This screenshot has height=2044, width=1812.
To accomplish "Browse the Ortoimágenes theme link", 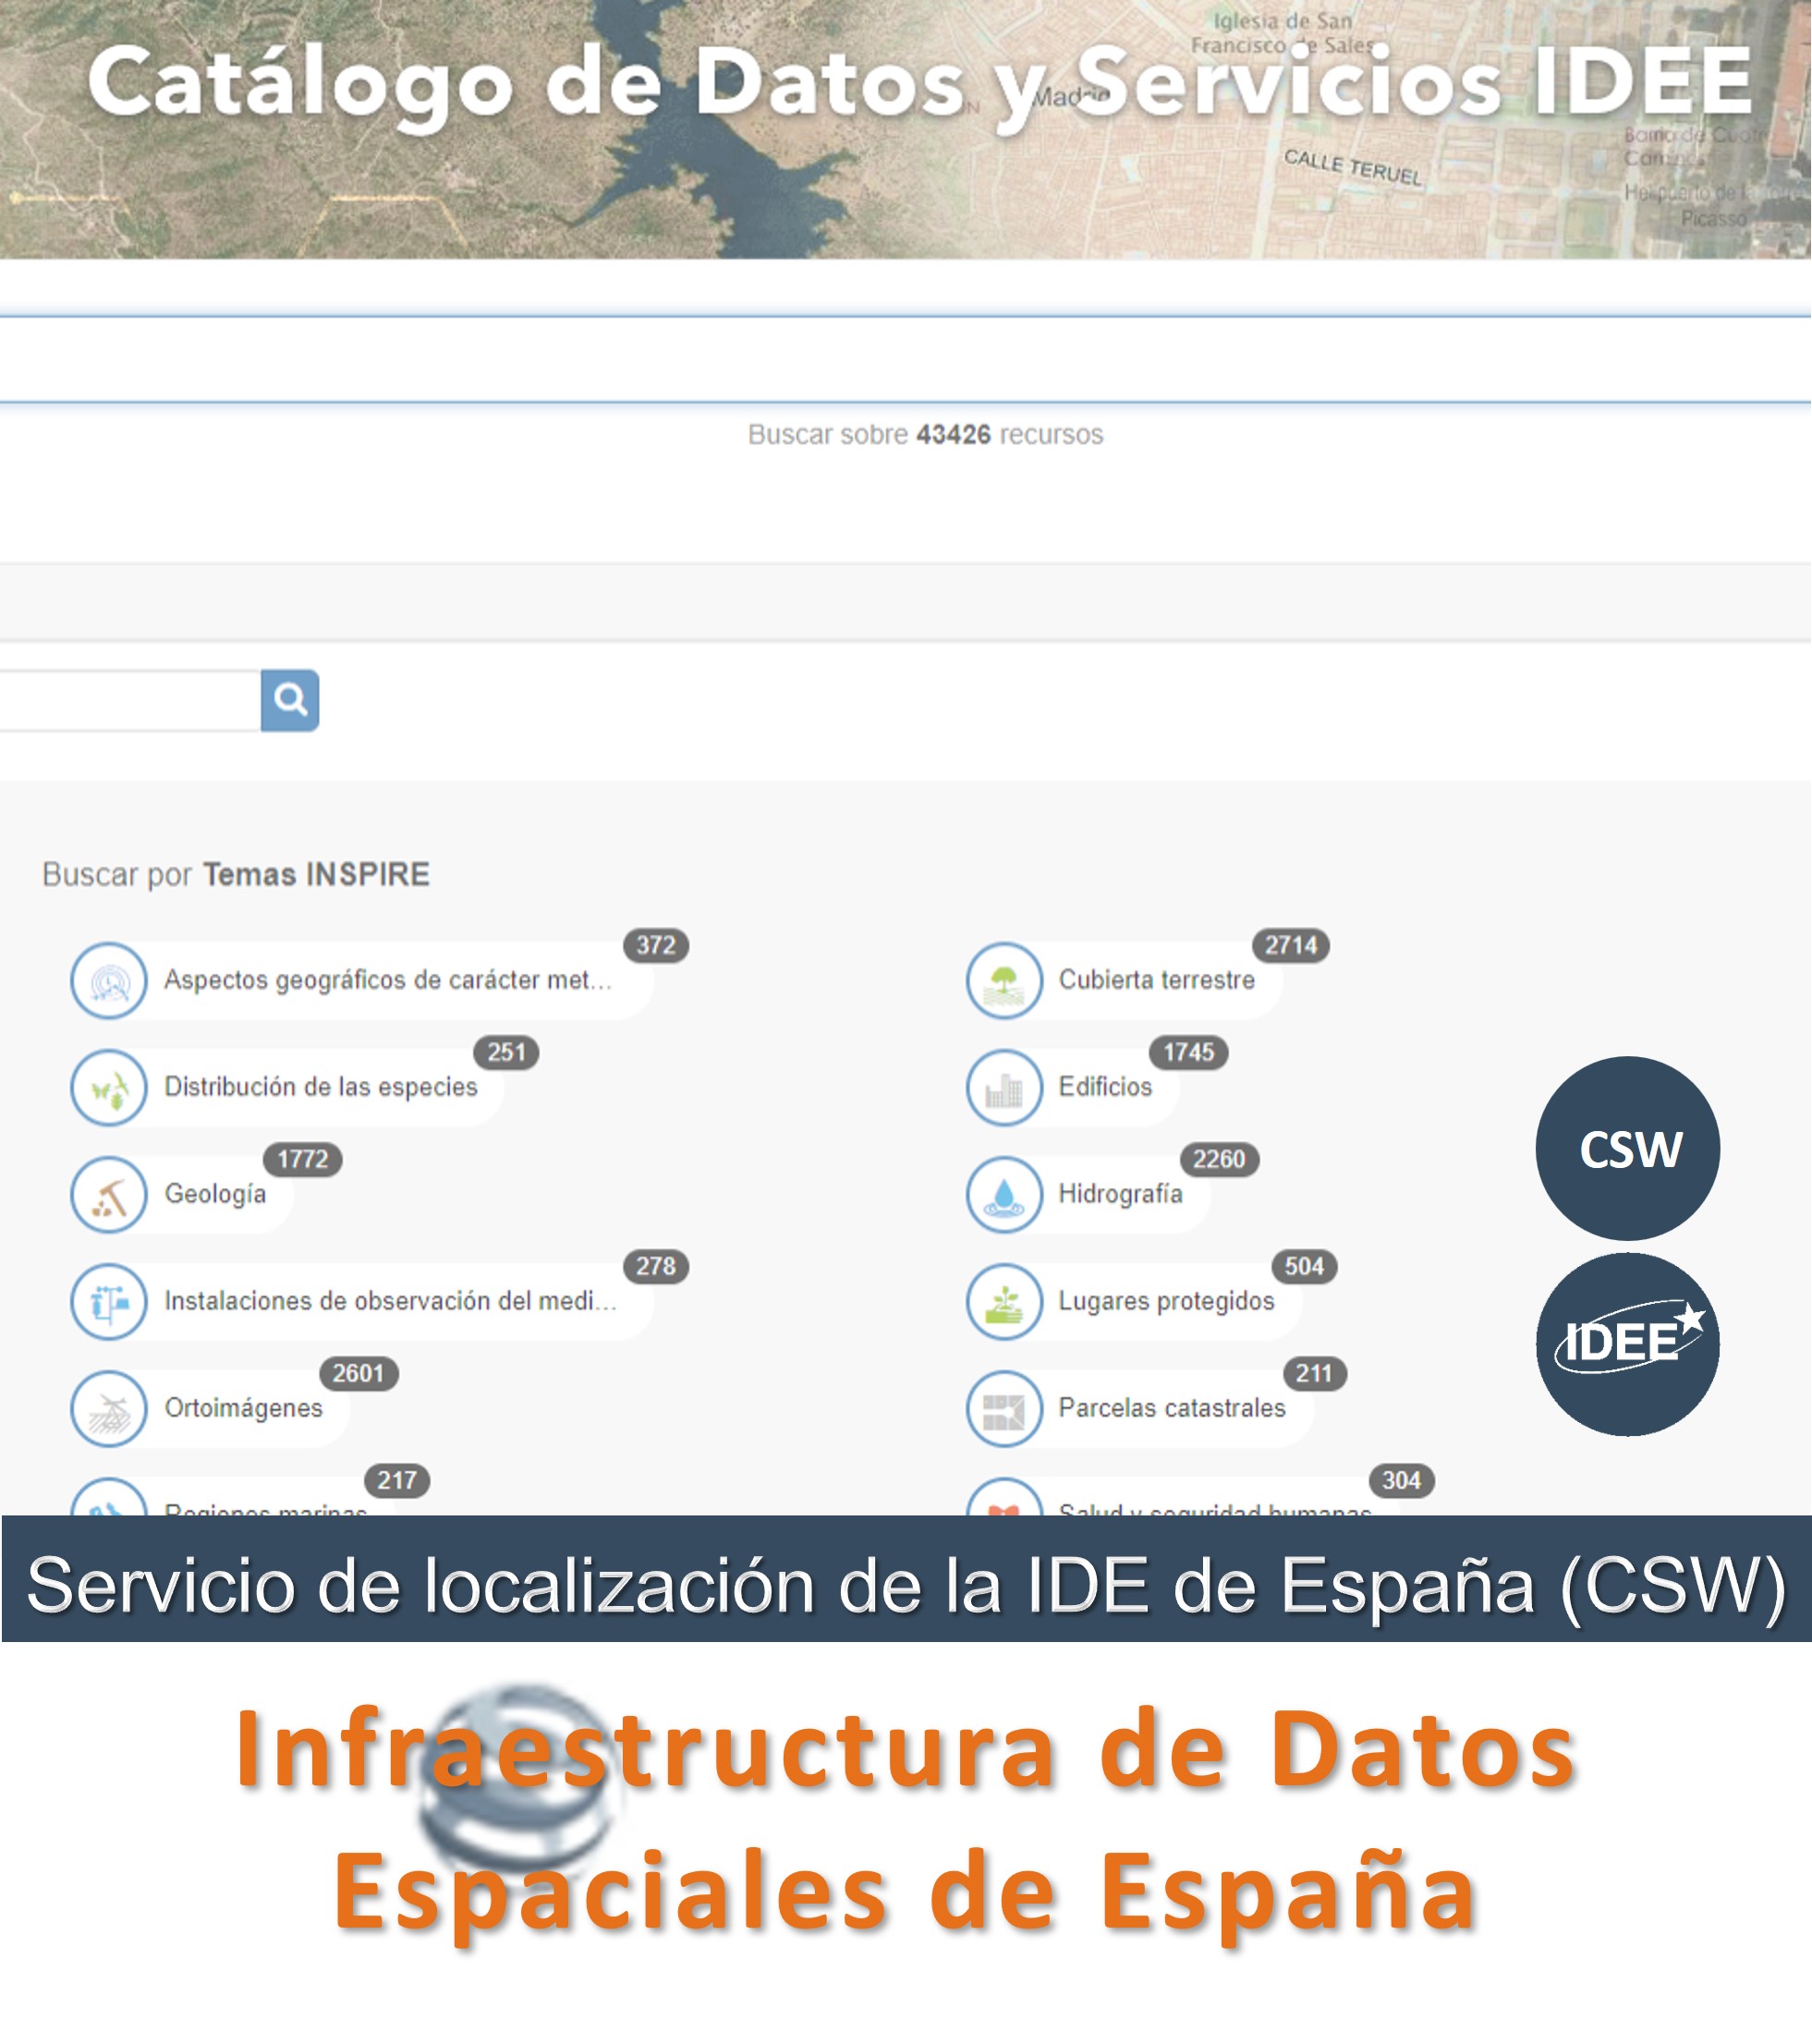I will click(x=243, y=1409).
